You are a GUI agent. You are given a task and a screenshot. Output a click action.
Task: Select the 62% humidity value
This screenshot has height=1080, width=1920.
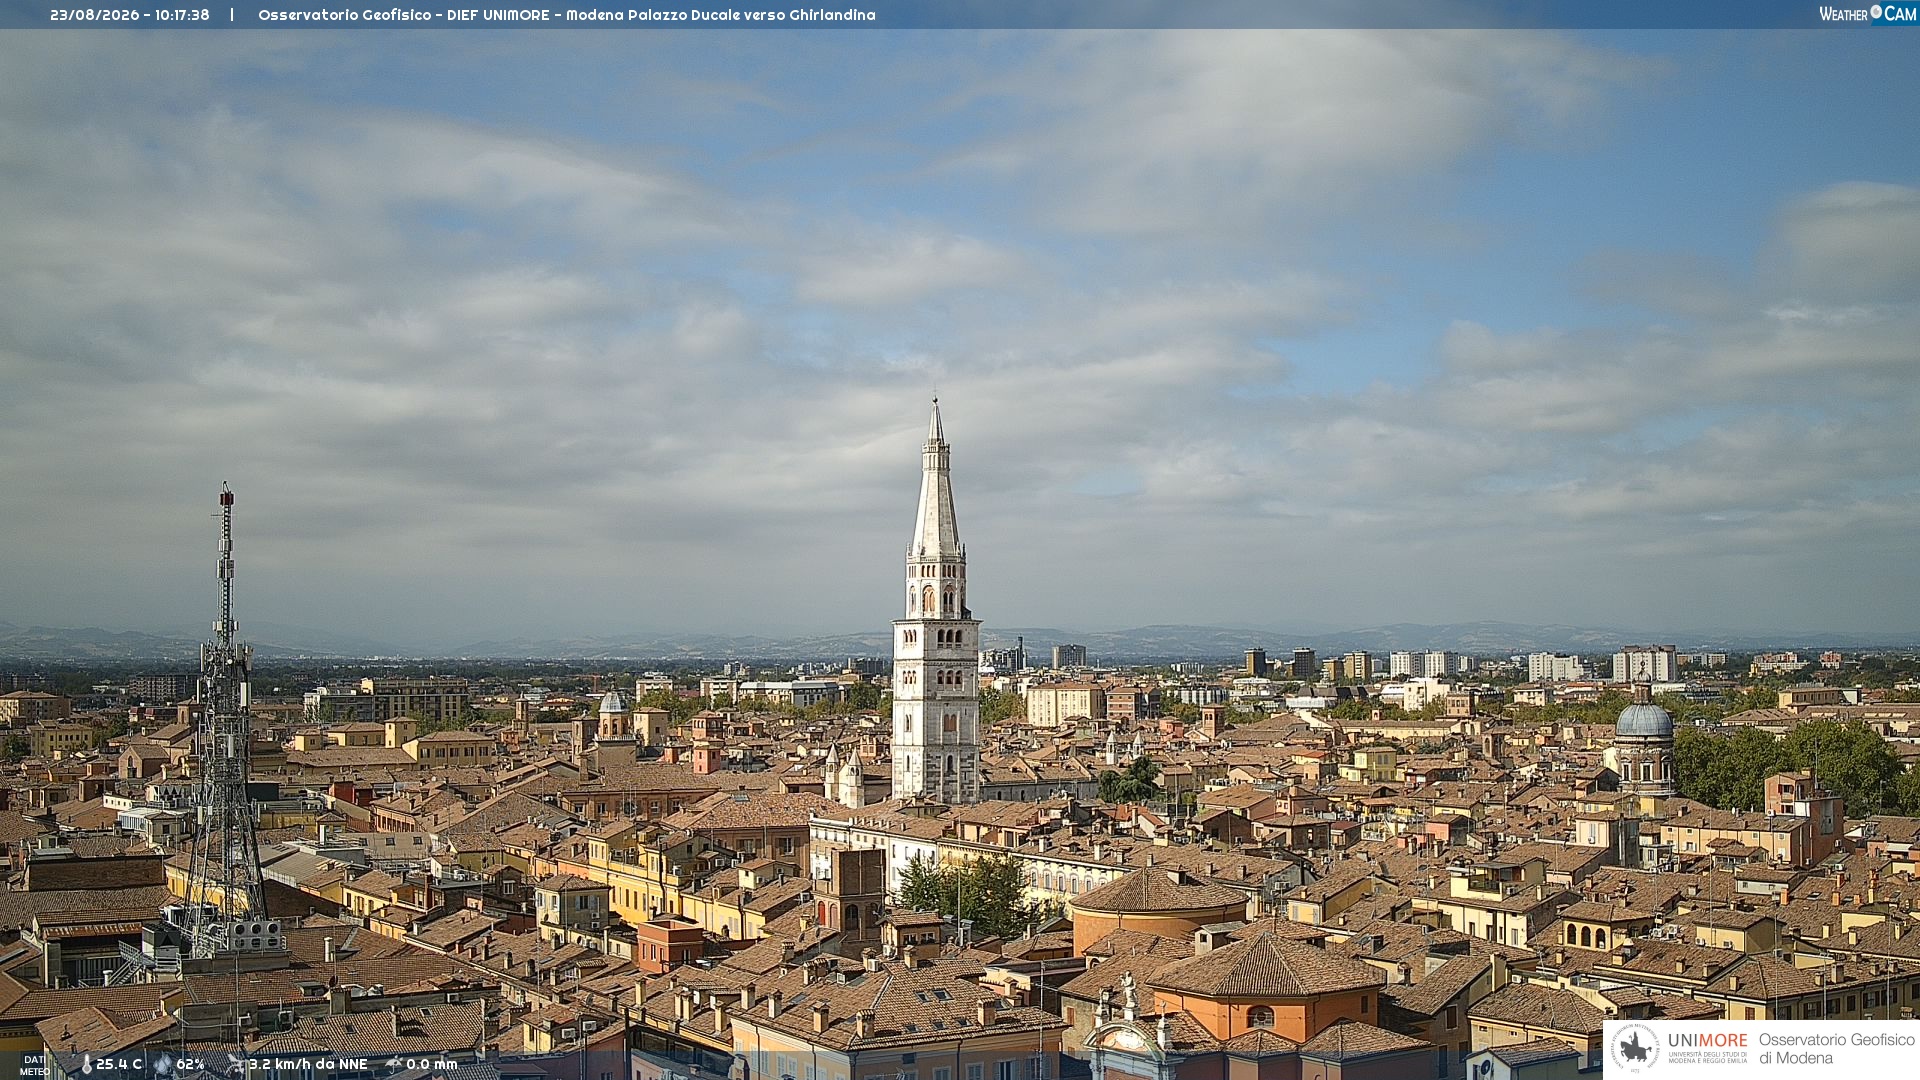pos(190,1064)
